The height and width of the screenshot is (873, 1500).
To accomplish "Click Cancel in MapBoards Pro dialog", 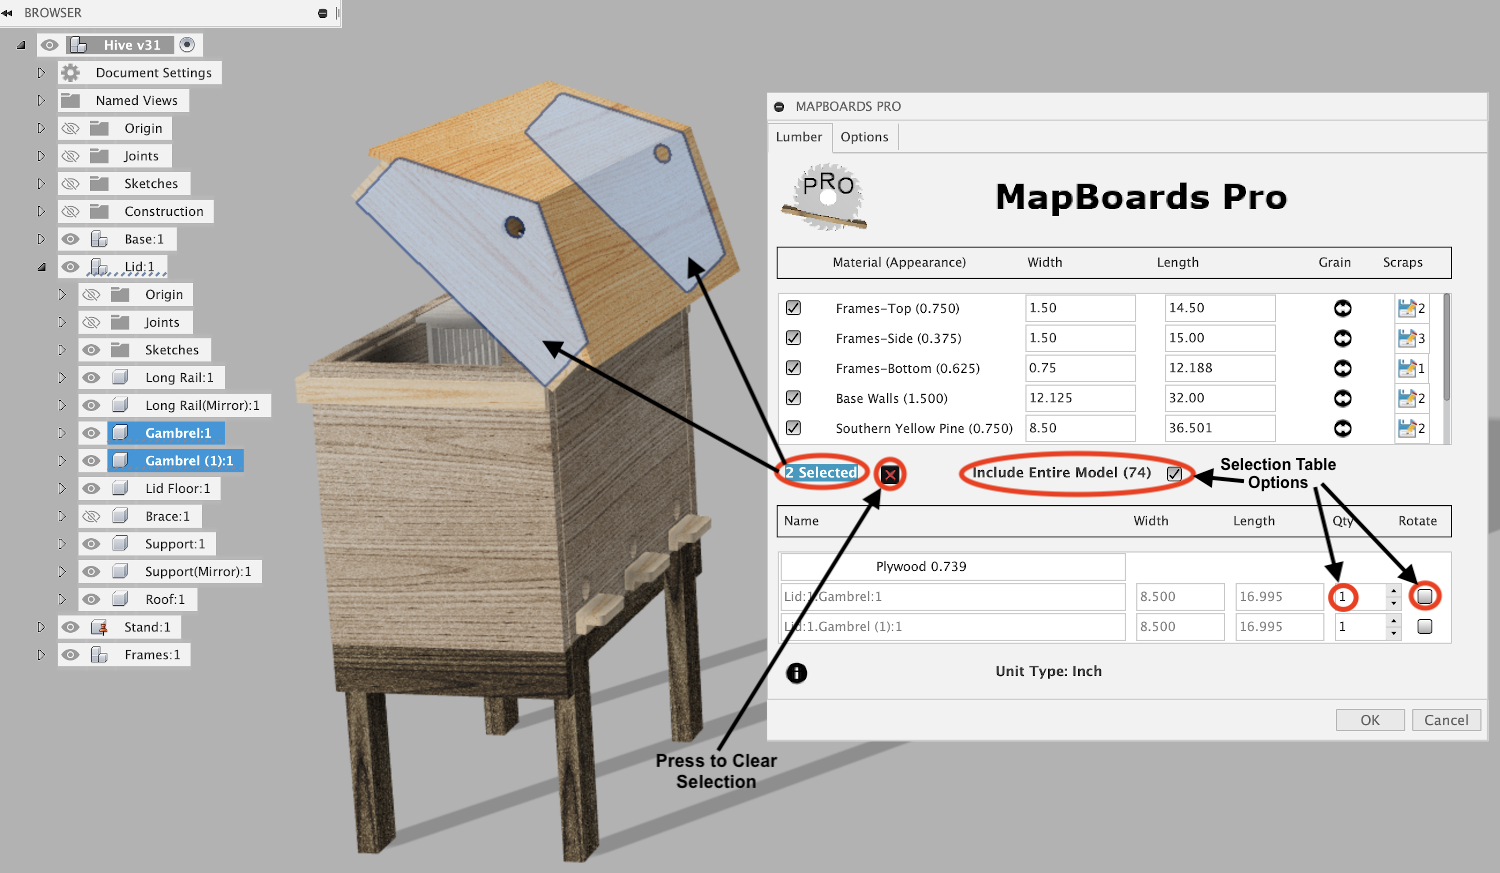I will [x=1446, y=720].
